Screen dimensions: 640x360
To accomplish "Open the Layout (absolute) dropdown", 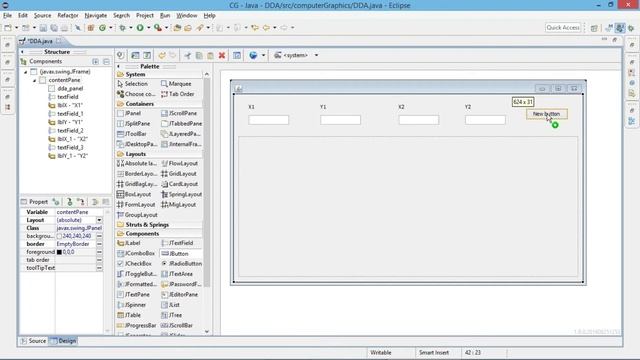I will (99, 220).
